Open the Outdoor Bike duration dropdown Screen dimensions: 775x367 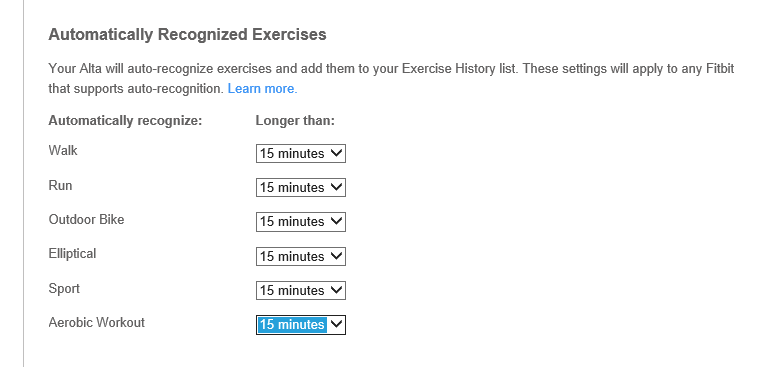[301, 222]
